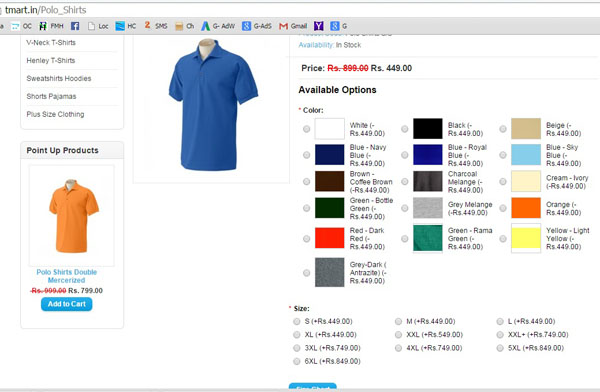Screen dimensions: 600x392
Task: Select Brown - Coffee Brown radio button
Action: tap(307, 181)
